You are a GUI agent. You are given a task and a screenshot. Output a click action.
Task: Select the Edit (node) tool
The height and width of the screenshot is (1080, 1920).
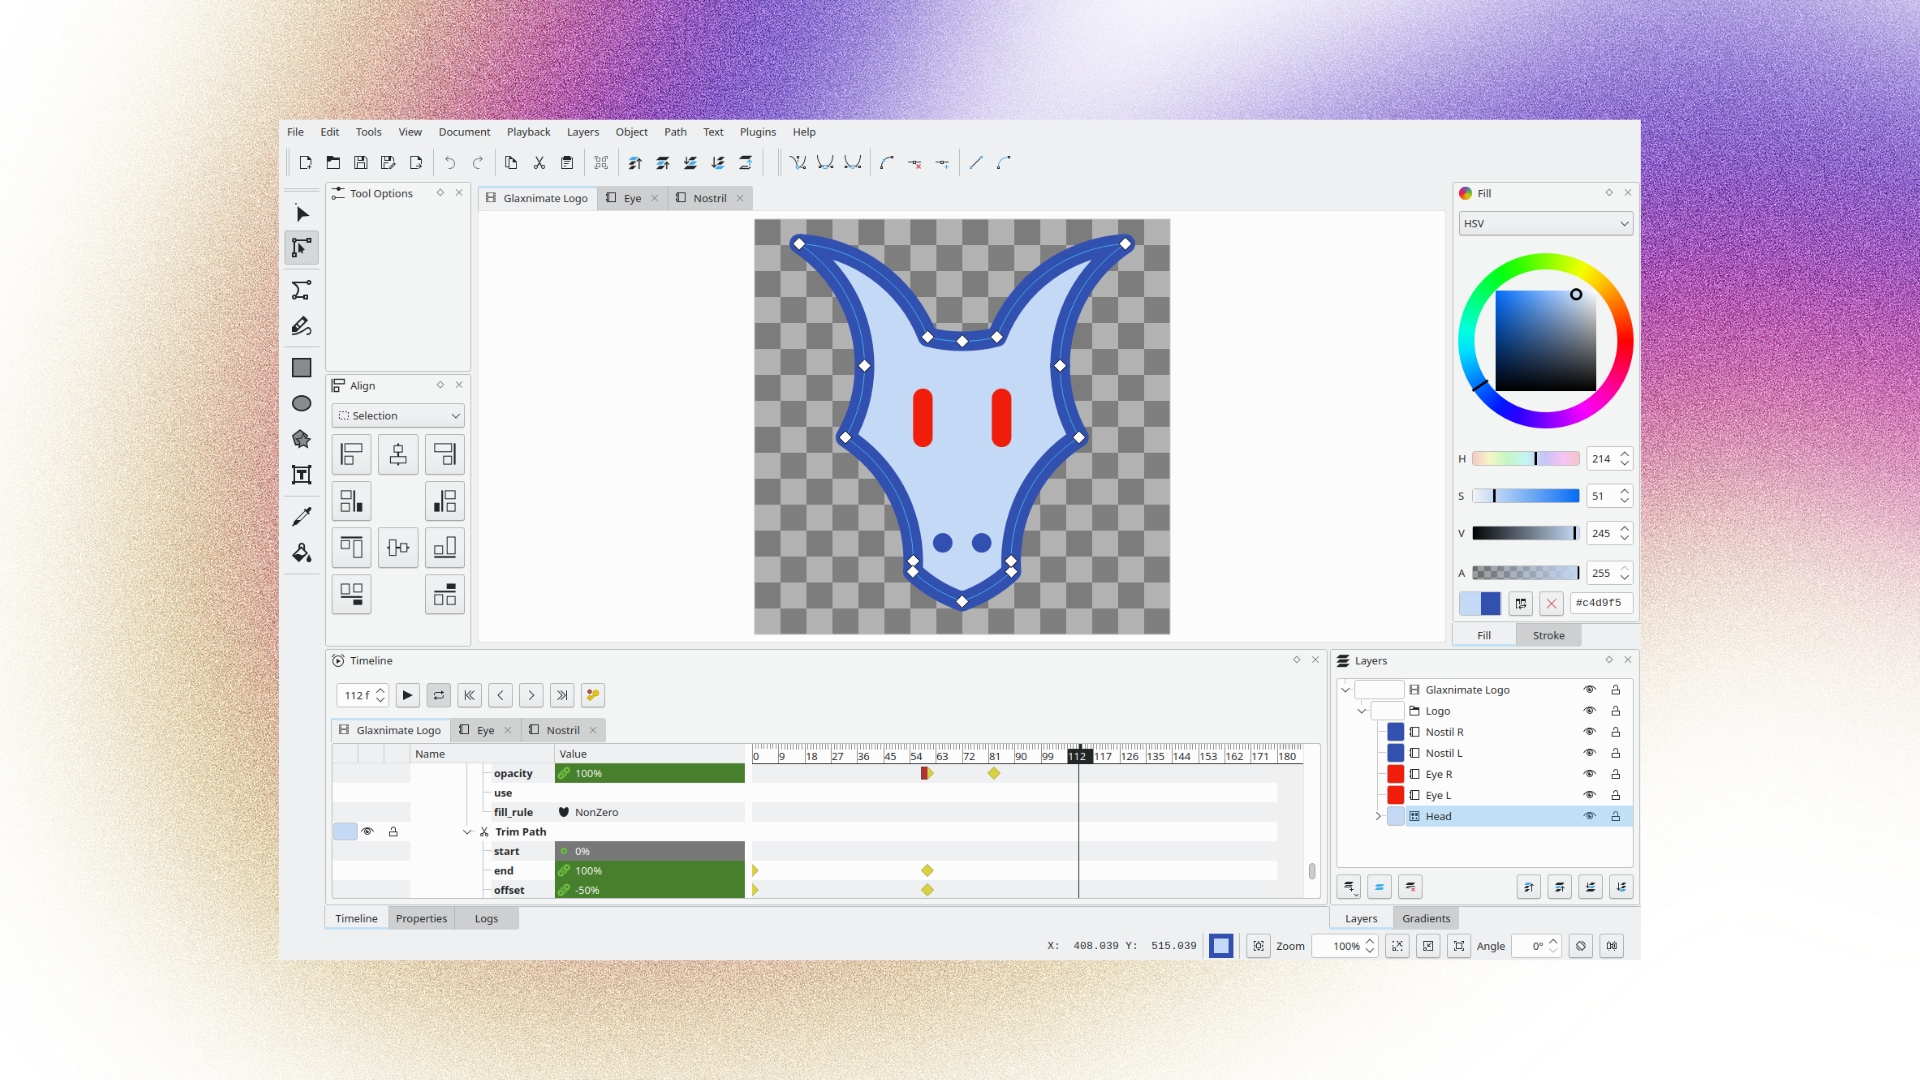301,248
